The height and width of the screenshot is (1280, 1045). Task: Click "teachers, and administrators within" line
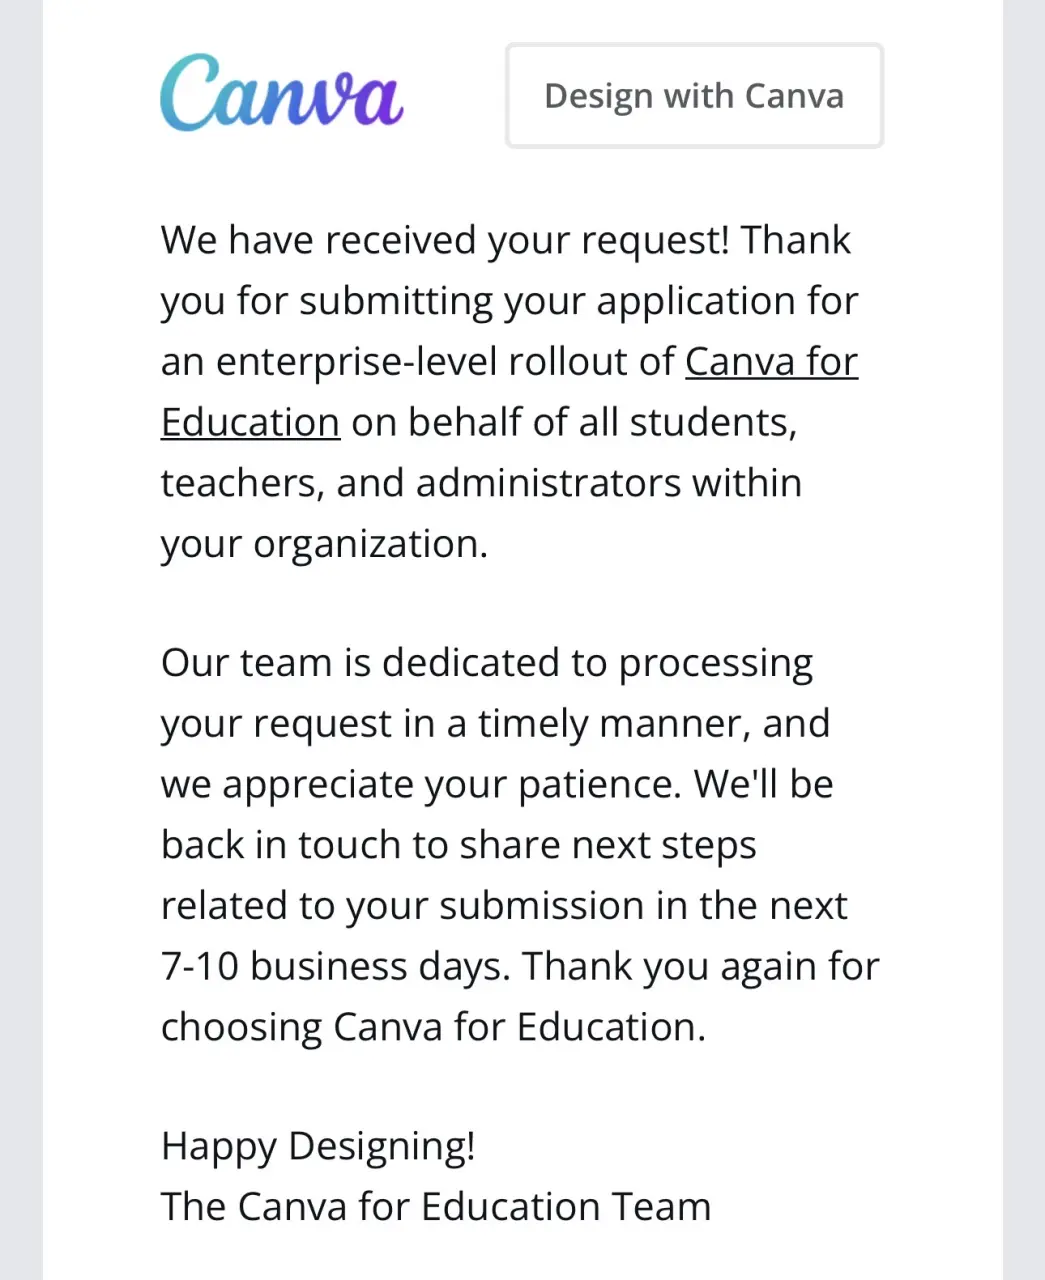481,483
